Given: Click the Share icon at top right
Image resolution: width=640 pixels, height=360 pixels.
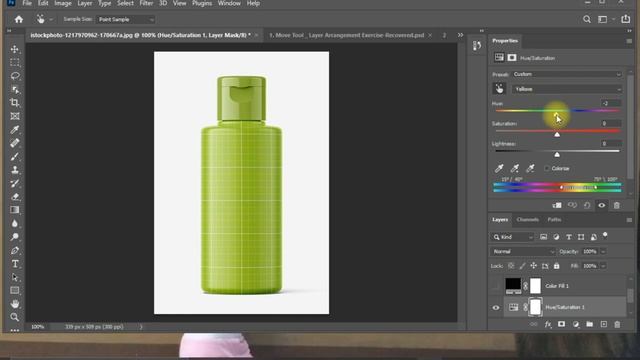Looking at the screenshot, I should coord(625,19).
